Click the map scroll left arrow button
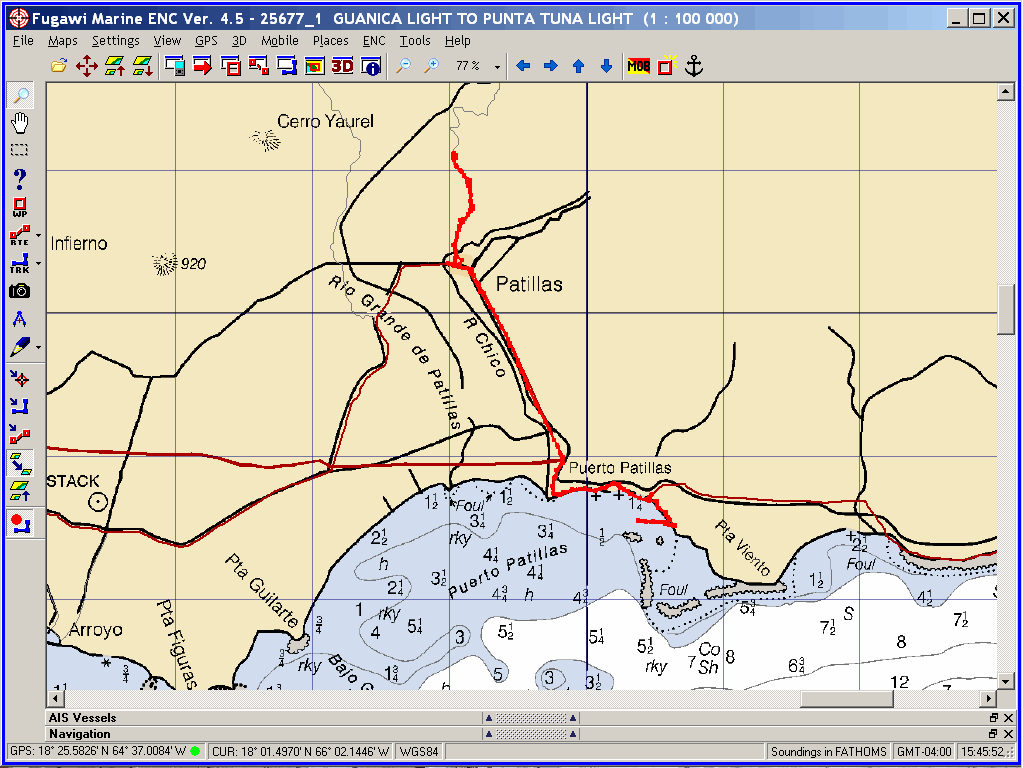This screenshot has height=768, width=1024. tap(55, 698)
